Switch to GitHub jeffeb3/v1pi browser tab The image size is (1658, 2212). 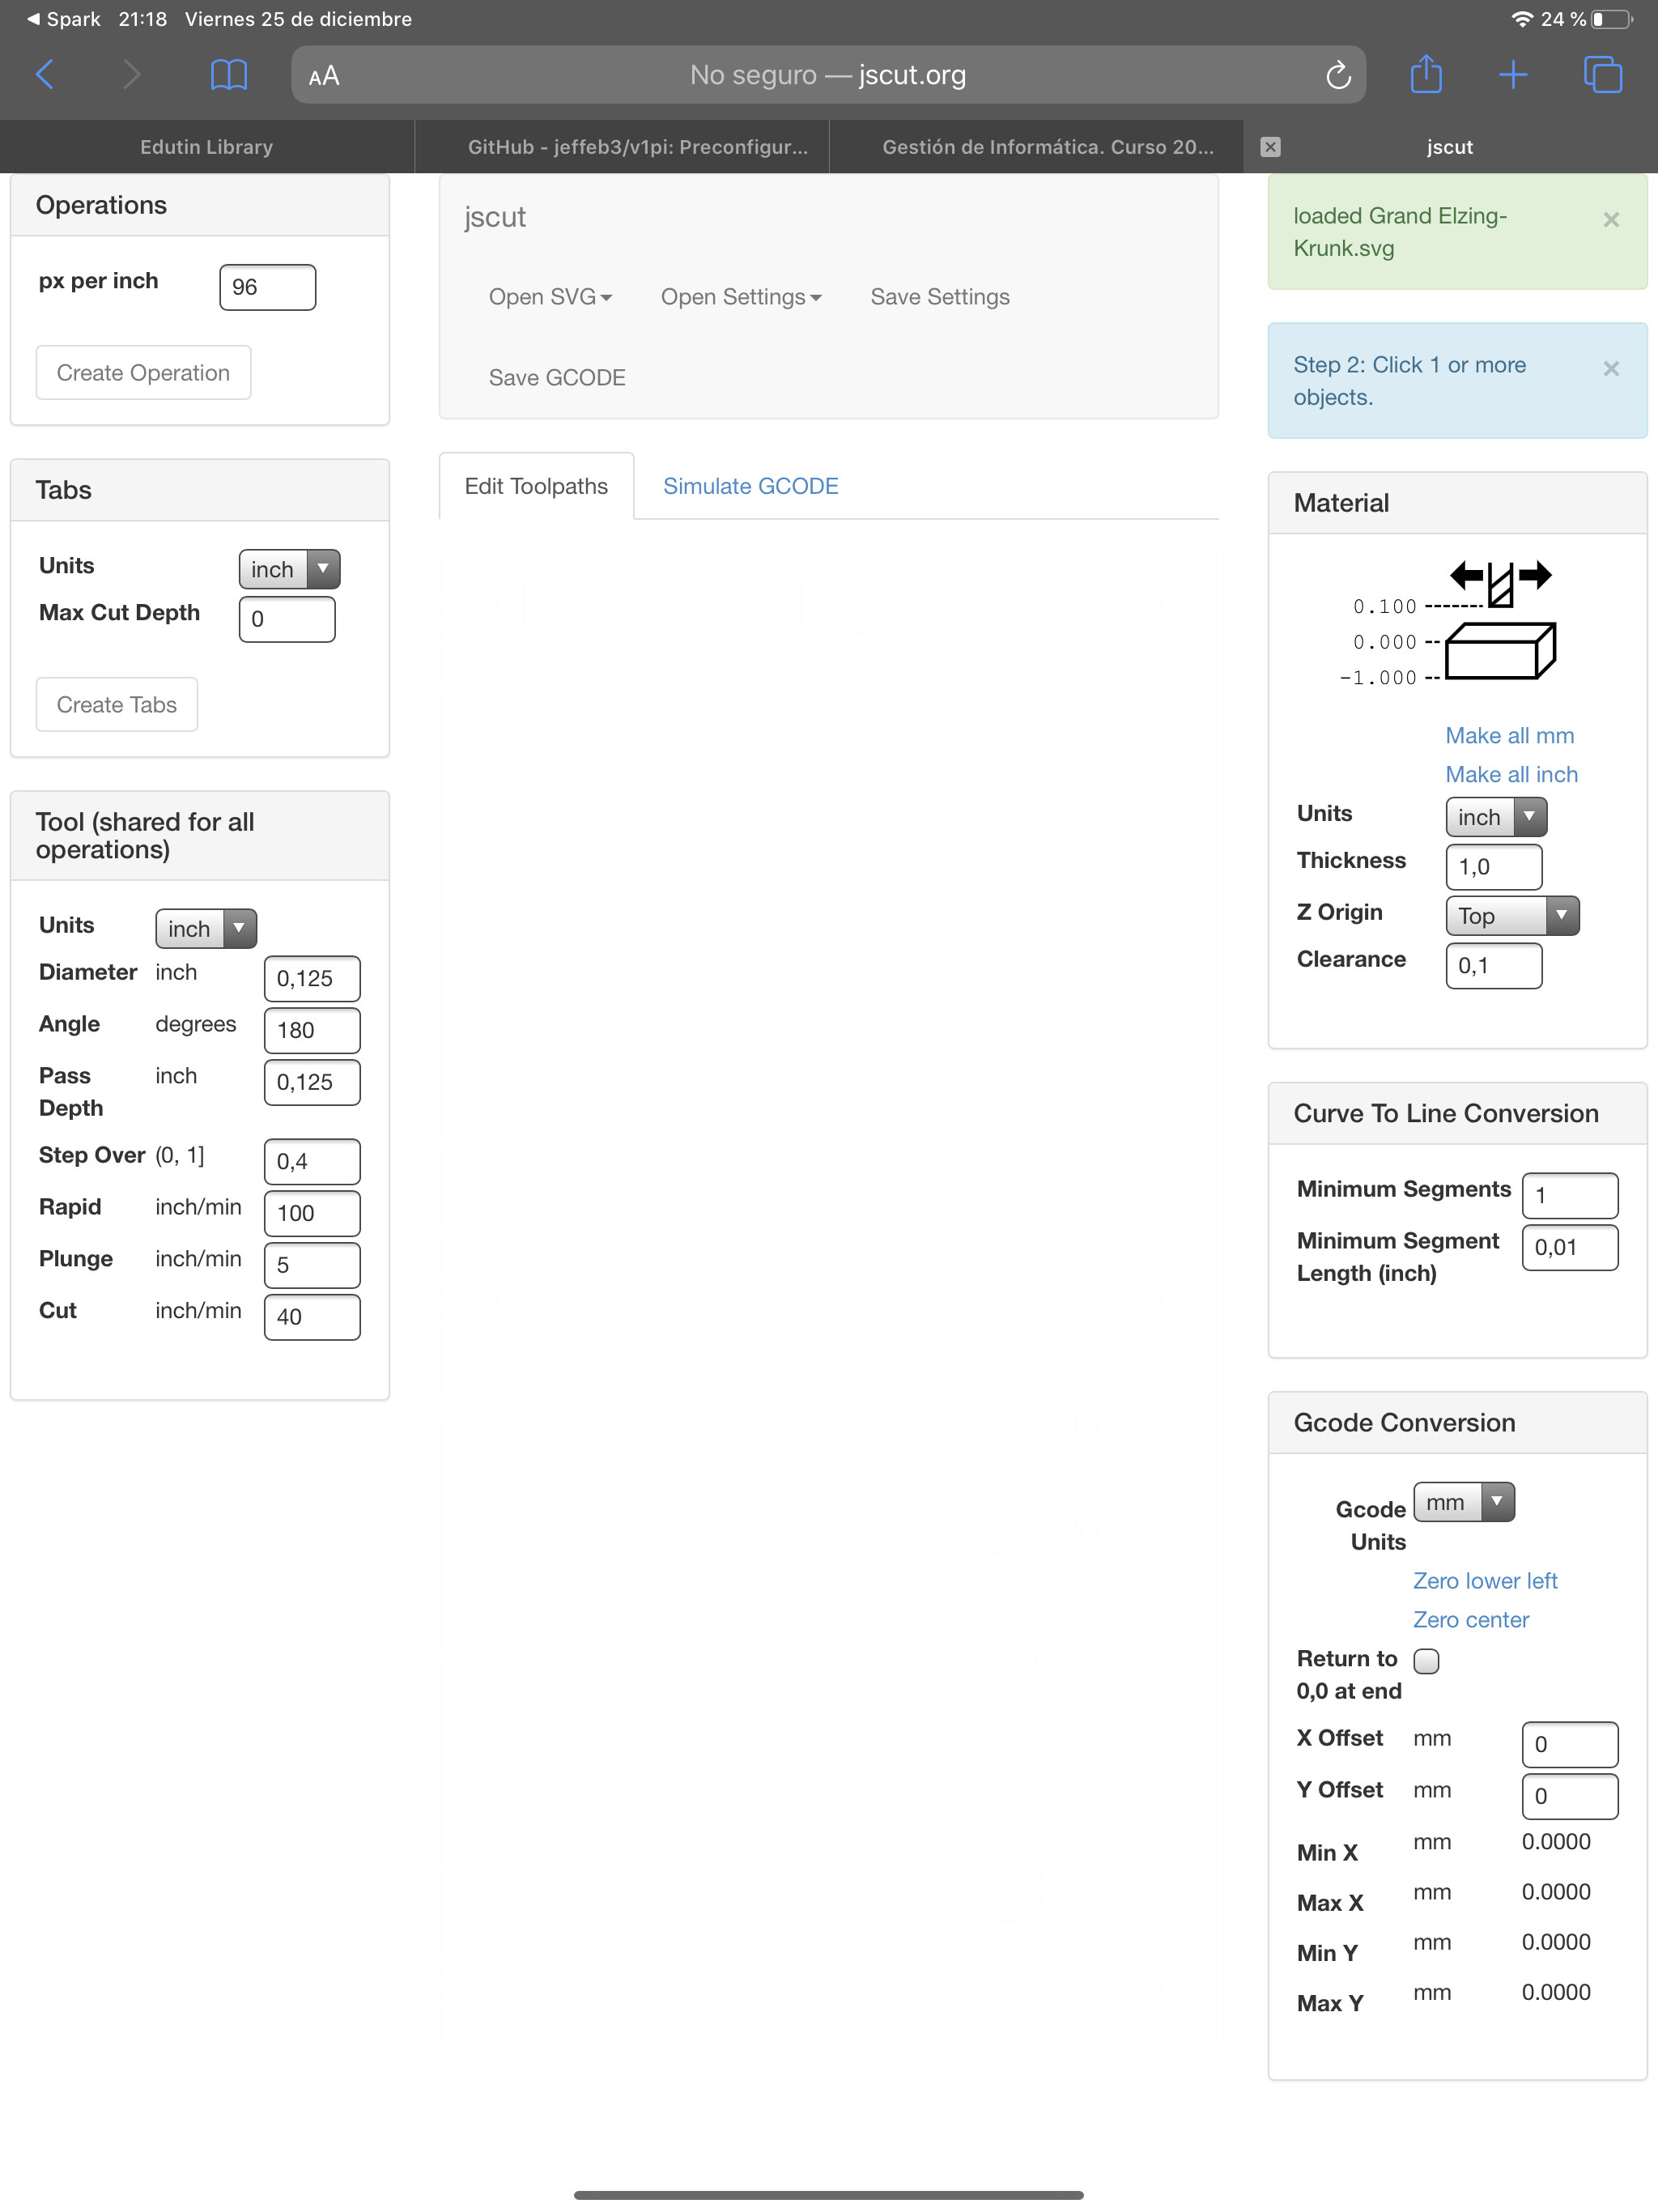pyautogui.click(x=622, y=147)
